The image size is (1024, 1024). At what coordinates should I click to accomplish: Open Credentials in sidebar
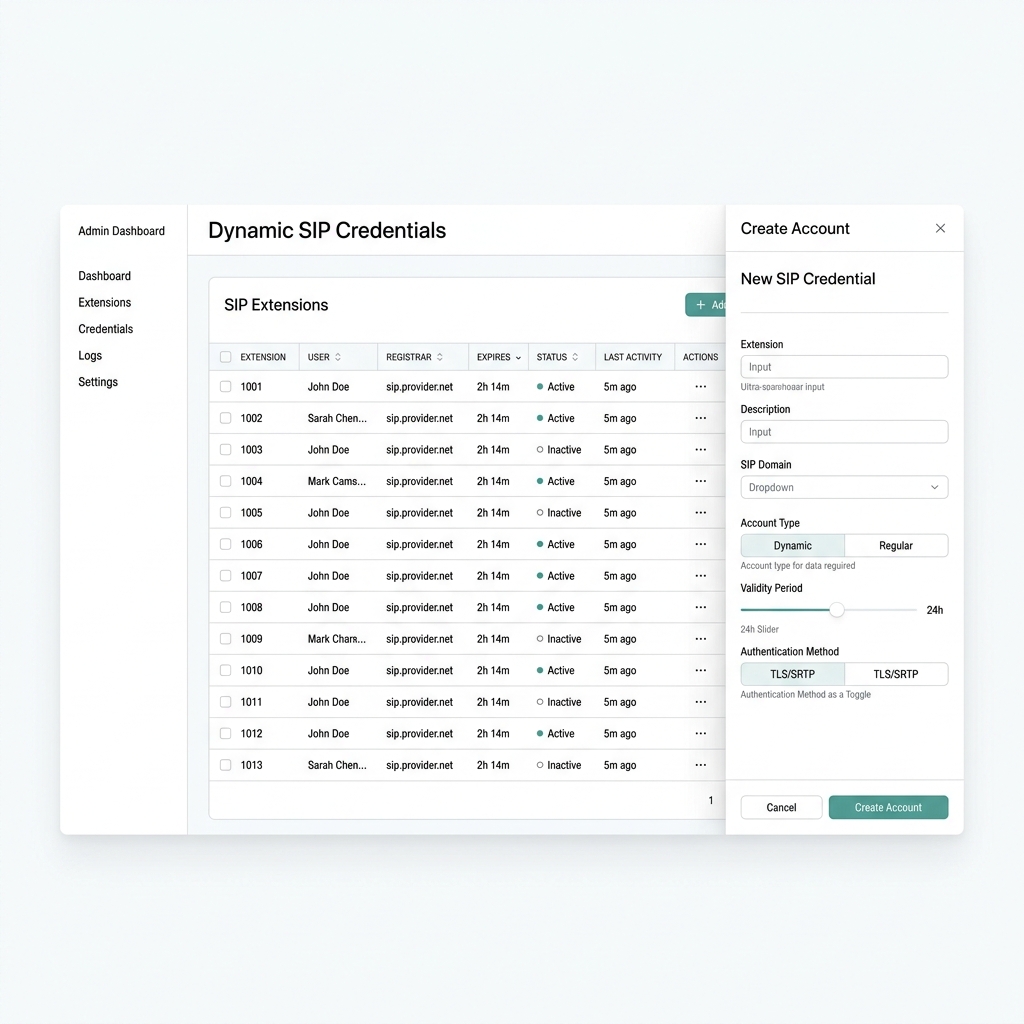coord(105,328)
